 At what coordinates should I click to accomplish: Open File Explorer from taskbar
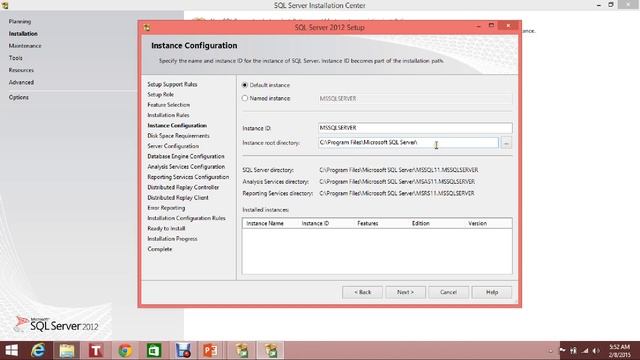[67, 351]
